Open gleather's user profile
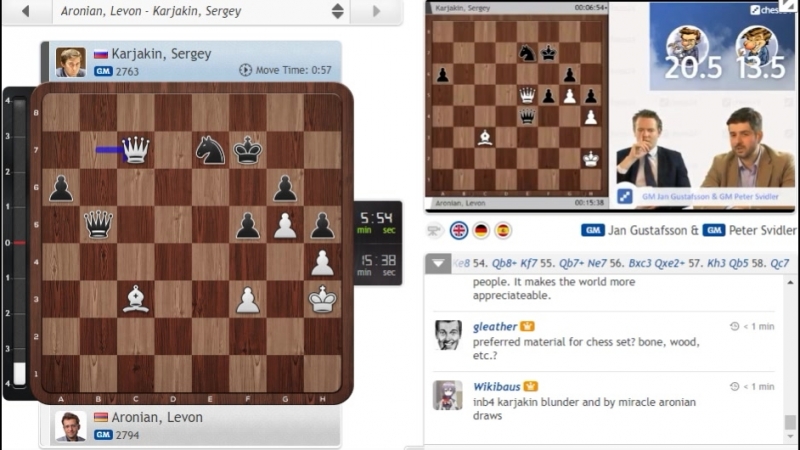This screenshot has height=450, width=800. coord(494,327)
